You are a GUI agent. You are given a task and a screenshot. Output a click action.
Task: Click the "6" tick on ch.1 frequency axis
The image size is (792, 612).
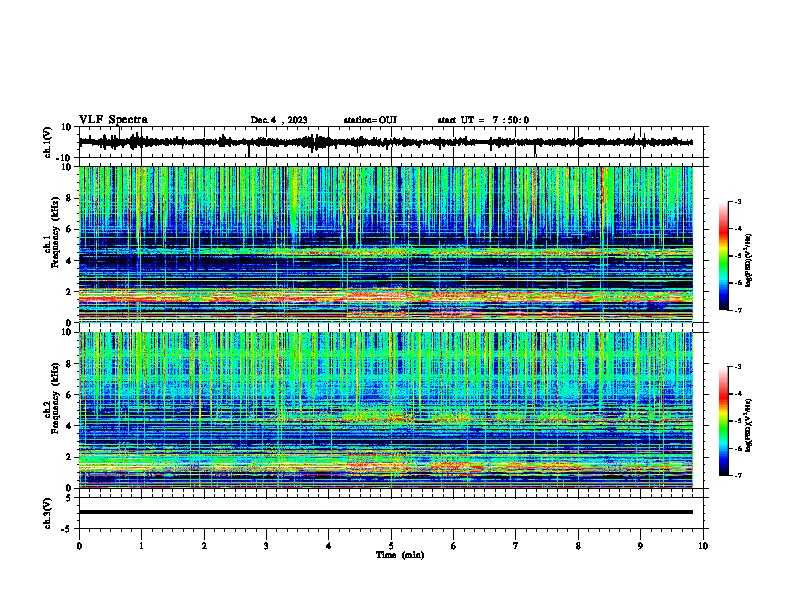69,230
